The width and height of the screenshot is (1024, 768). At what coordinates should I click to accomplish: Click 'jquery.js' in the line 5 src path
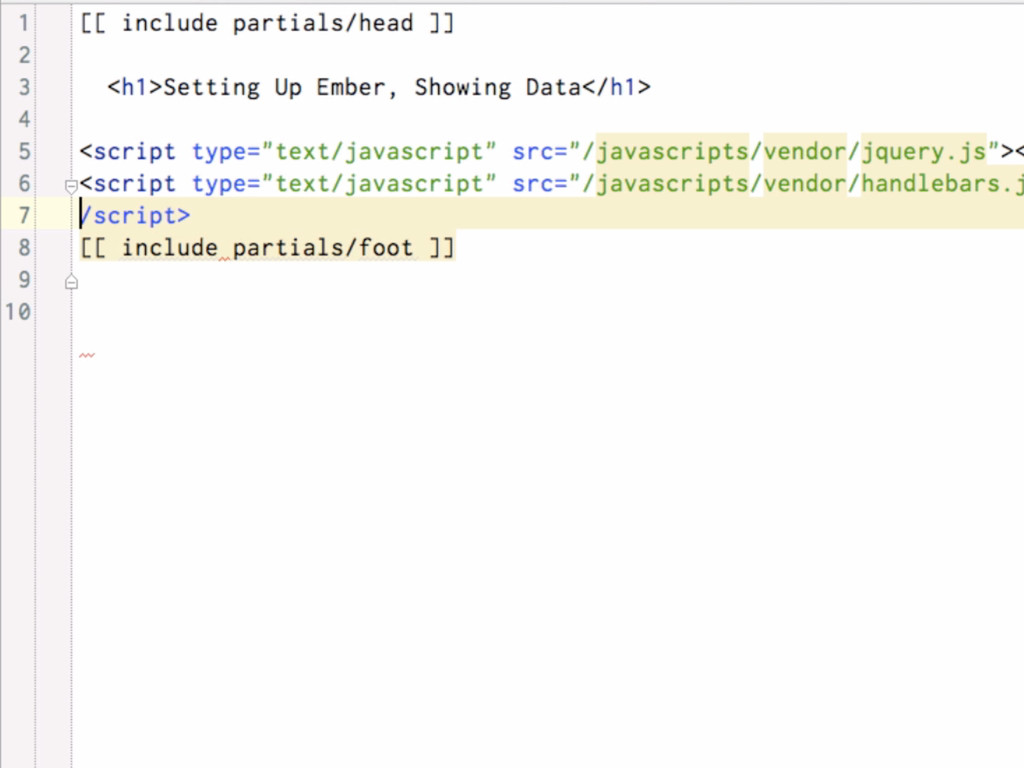[x=923, y=152]
